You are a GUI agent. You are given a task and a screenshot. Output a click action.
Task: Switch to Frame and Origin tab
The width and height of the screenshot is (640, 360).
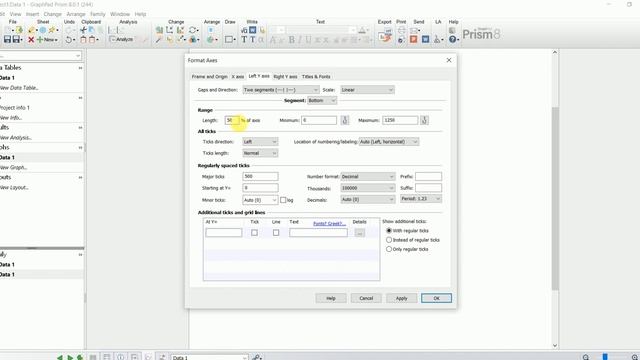[209, 77]
